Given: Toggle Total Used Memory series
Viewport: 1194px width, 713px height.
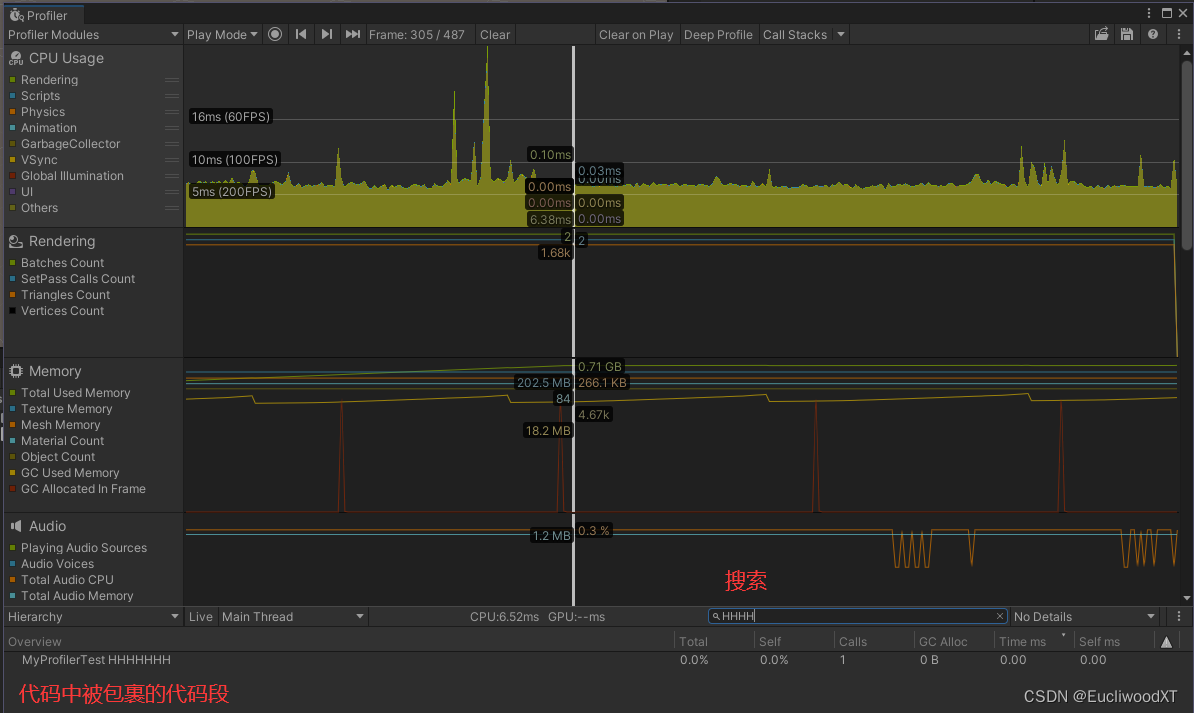Looking at the screenshot, I should click(13, 393).
